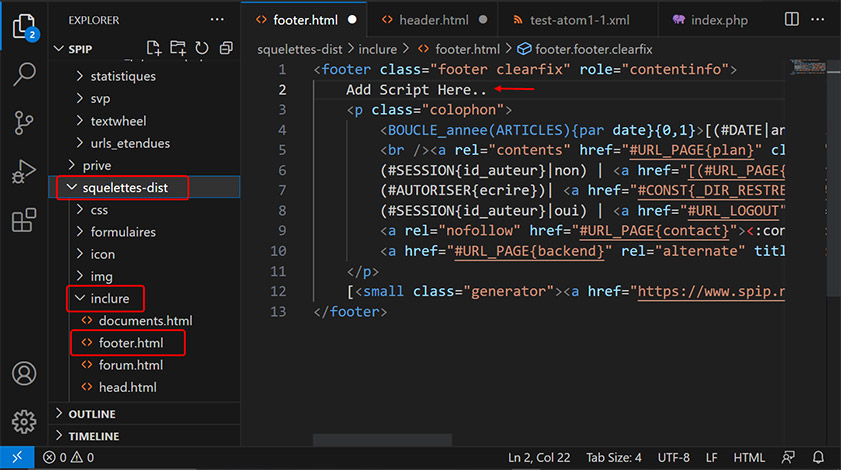
Task: Open the Source Control view icon
Action: [24, 123]
